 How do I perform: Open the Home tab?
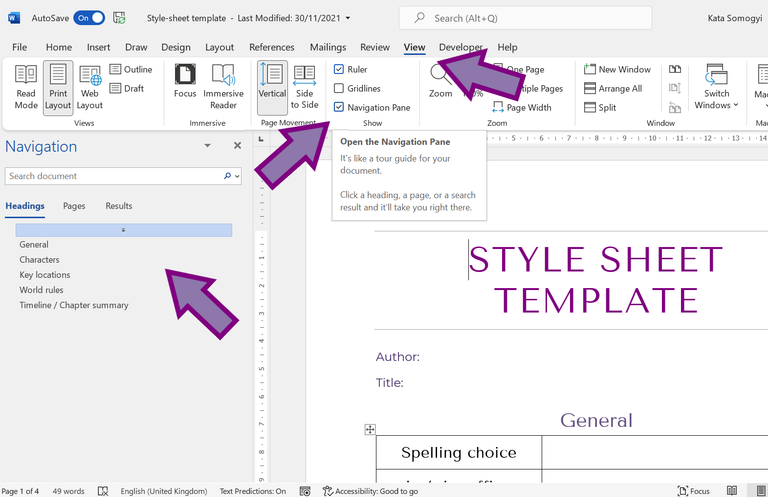coord(59,47)
